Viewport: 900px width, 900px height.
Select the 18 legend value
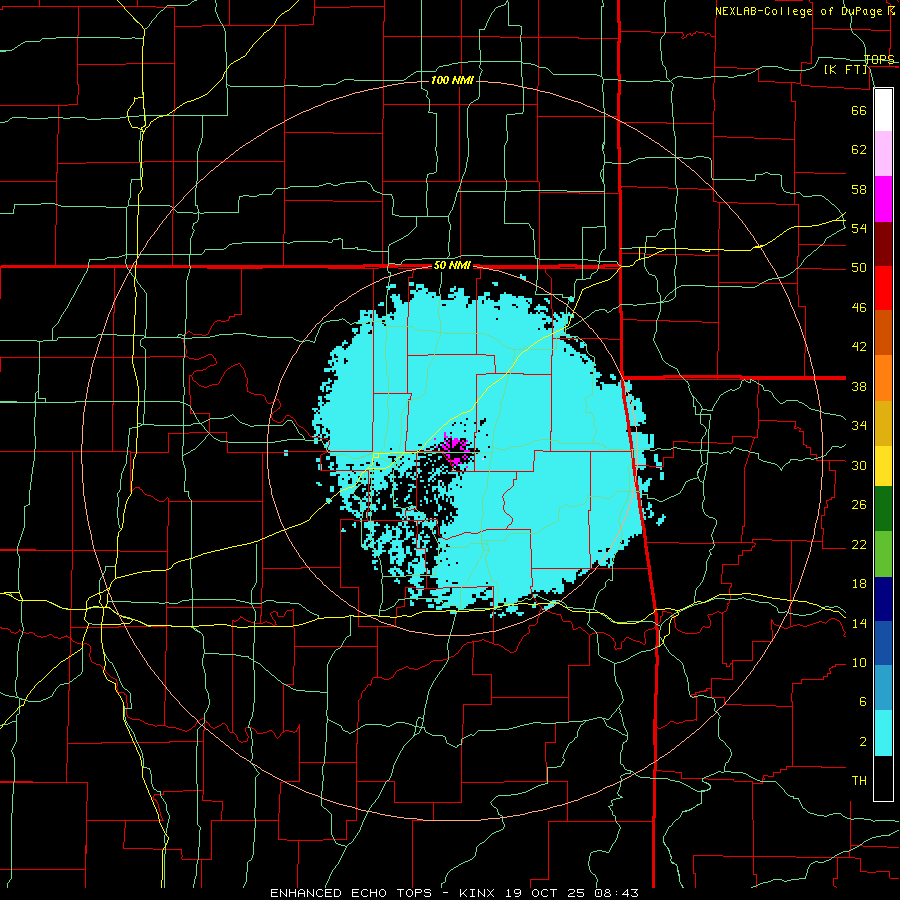(859, 584)
